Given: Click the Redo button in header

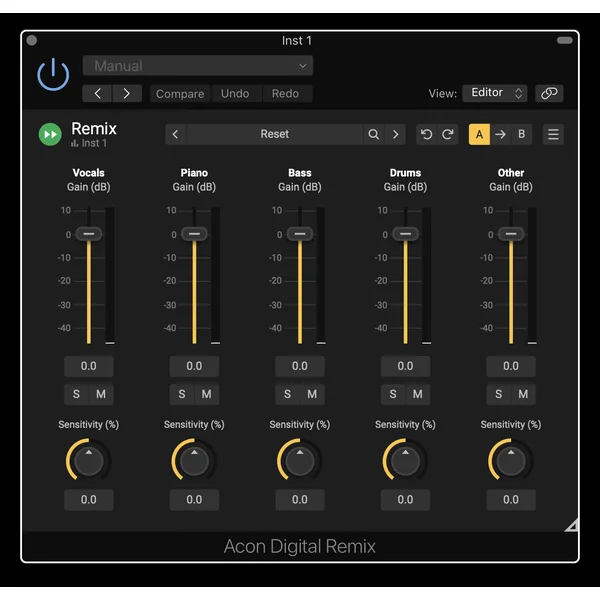Looking at the screenshot, I should click(x=285, y=93).
